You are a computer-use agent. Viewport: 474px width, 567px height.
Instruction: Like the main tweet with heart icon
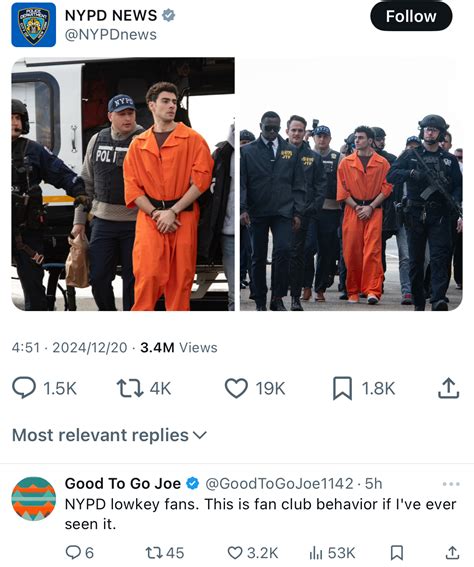[x=236, y=388]
